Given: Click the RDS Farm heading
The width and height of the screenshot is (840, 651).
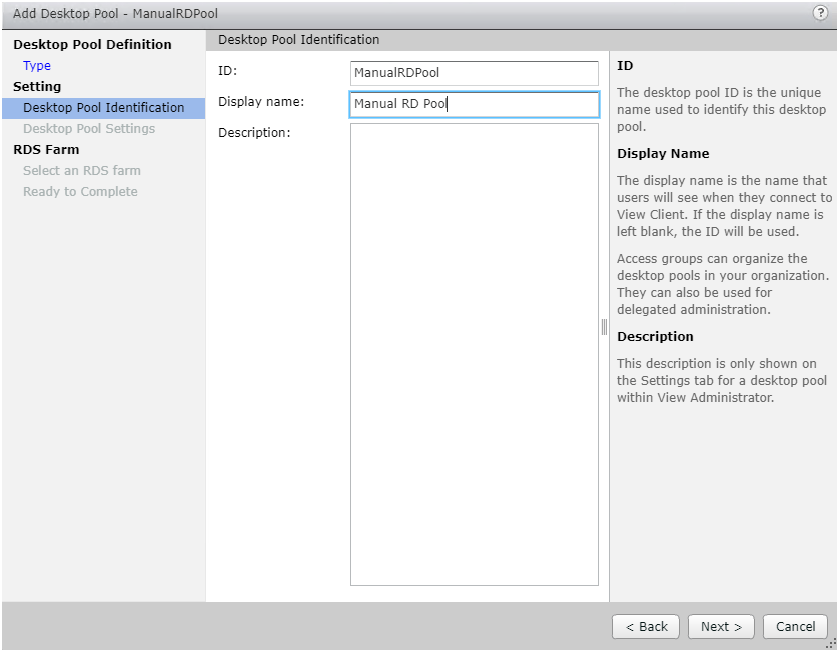Looking at the screenshot, I should click(46, 149).
